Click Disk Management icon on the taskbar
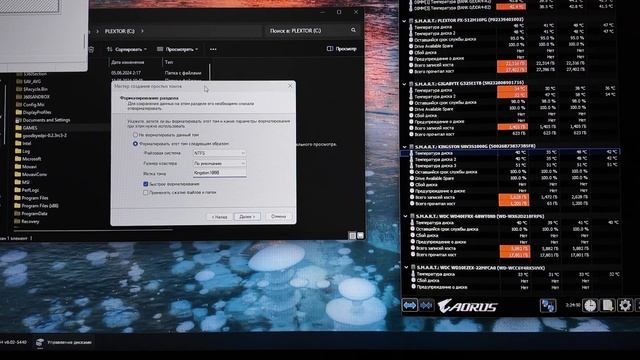Viewport: 640px width, 360px height. pos(40,342)
